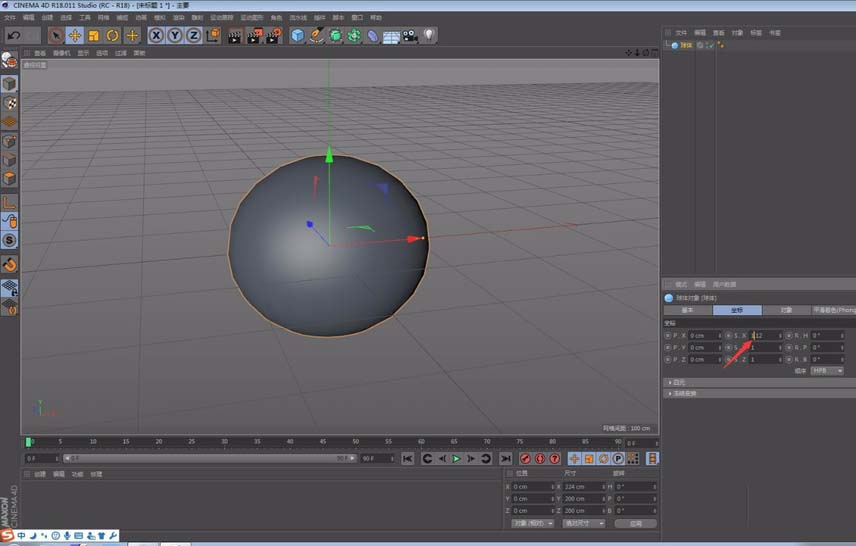Expand the 四元 section in attributes

coord(678,382)
